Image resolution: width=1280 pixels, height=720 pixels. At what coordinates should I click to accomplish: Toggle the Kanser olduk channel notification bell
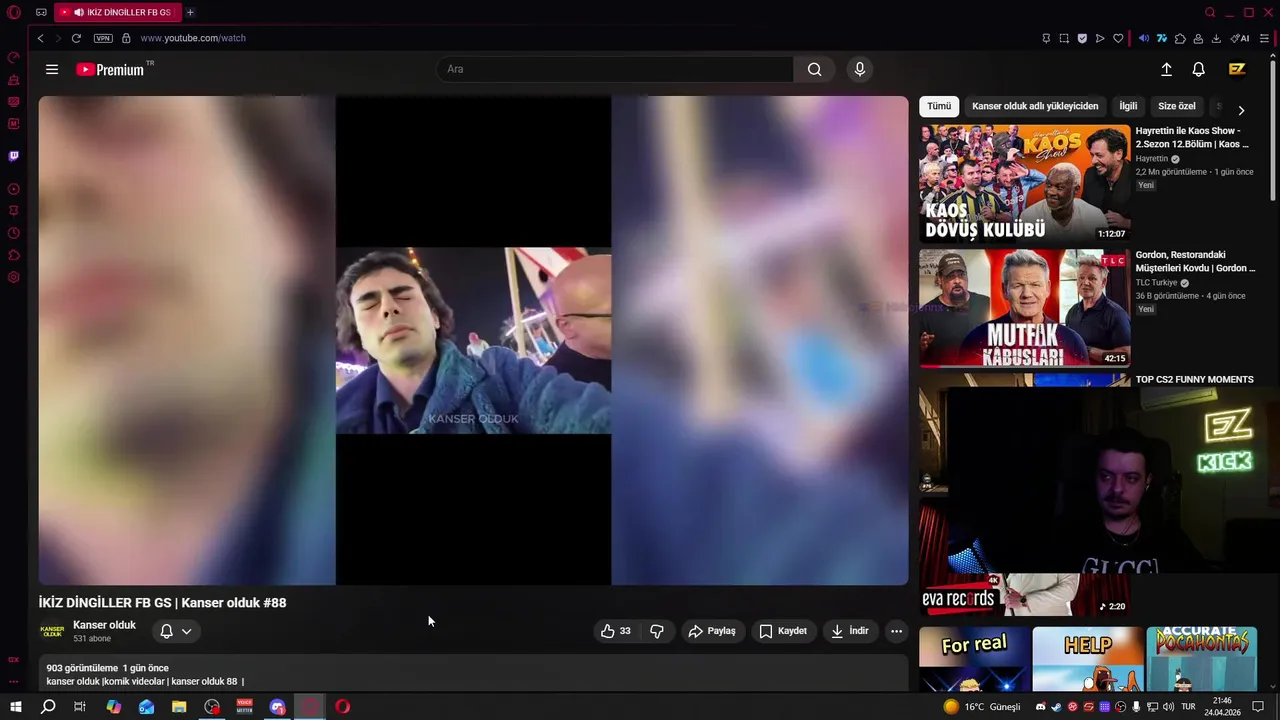point(175,631)
